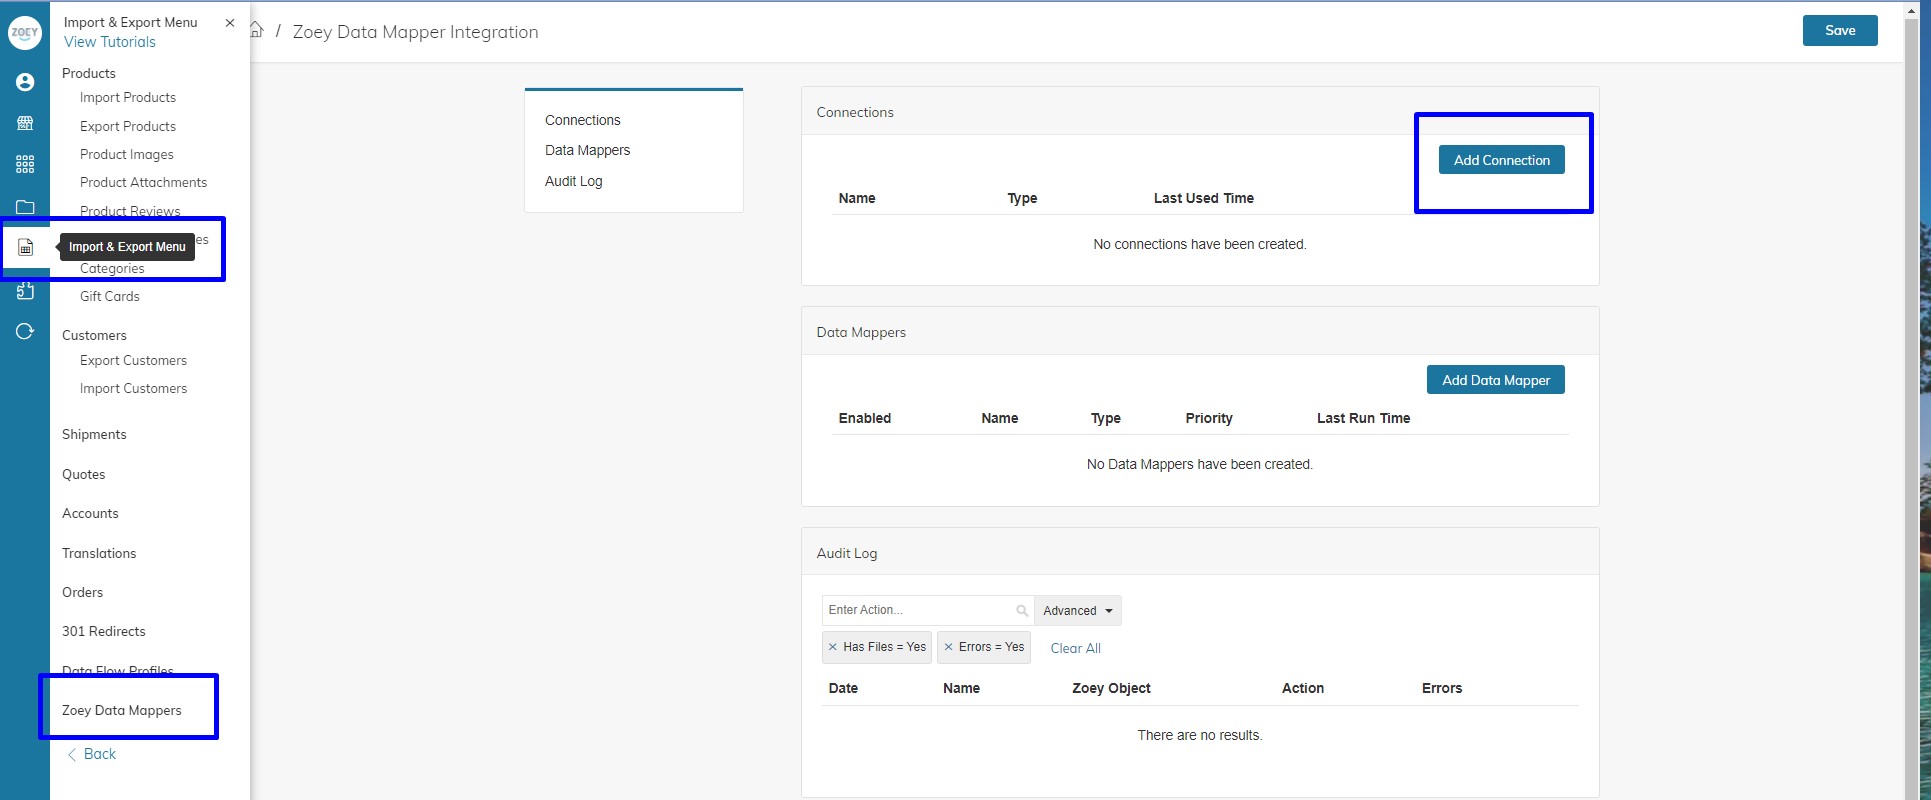Click the Priority column header

tap(1209, 418)
